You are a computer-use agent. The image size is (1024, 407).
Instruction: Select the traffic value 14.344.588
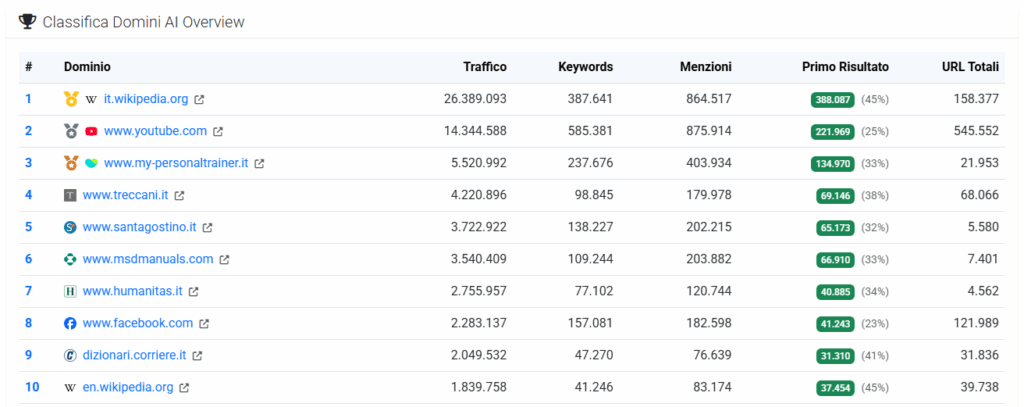click(x=475, y=131)
